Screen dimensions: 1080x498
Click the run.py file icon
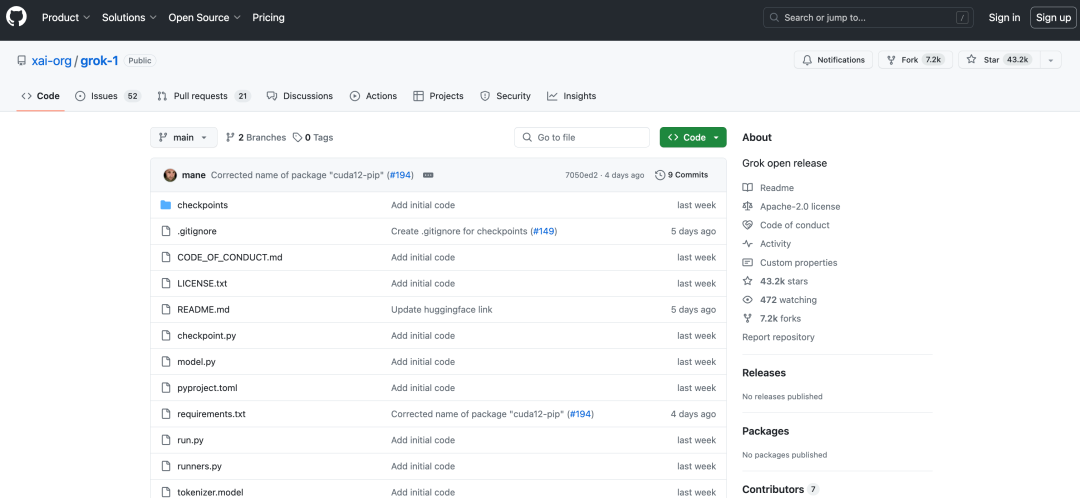(x=165, y=441)
